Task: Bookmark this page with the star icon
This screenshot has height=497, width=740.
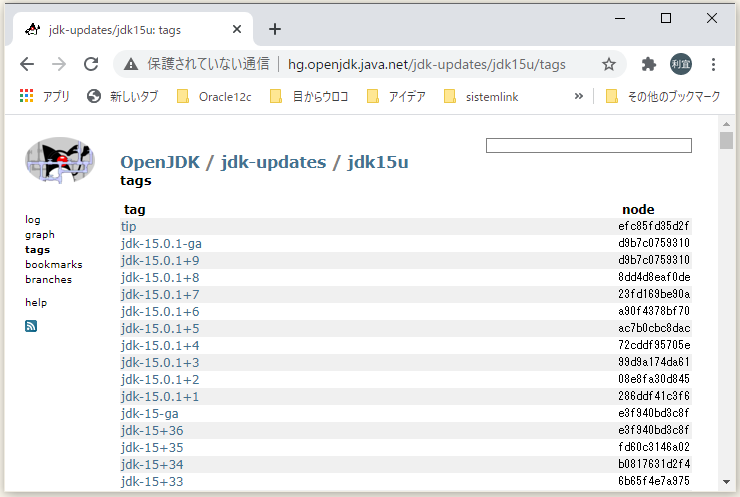Action: (609, 64)
